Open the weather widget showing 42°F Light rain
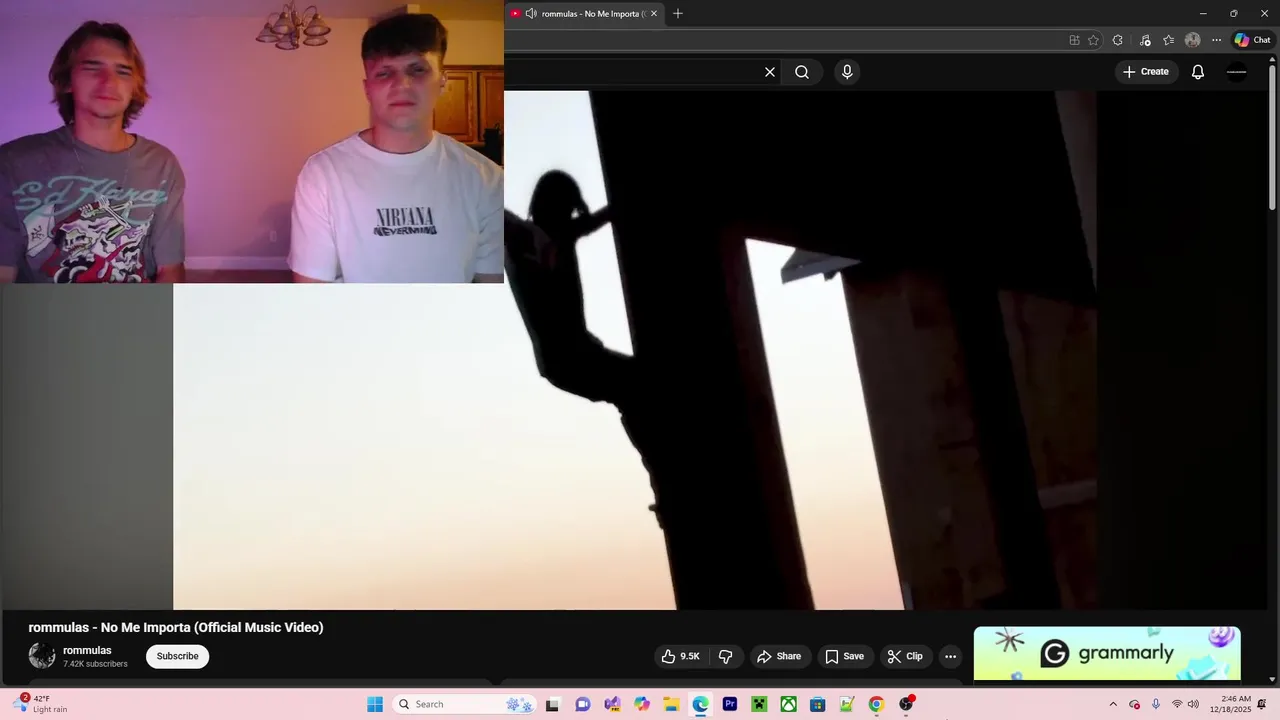 (x=40, y=704)
